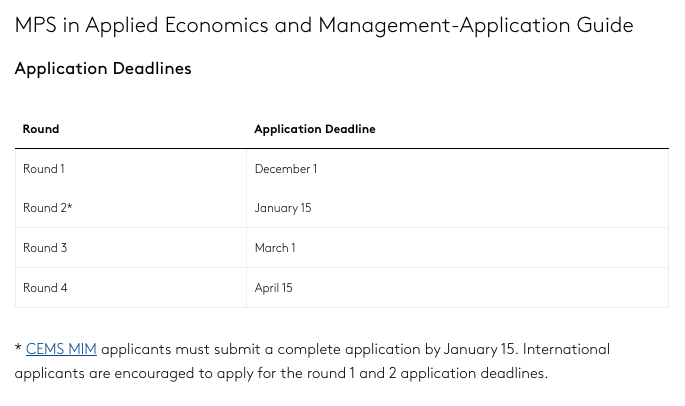Click the footnote asterisk before CEMS MIM
Image resolution: width=685 pixels, height=406 pixels.
(x=18, y=349)
